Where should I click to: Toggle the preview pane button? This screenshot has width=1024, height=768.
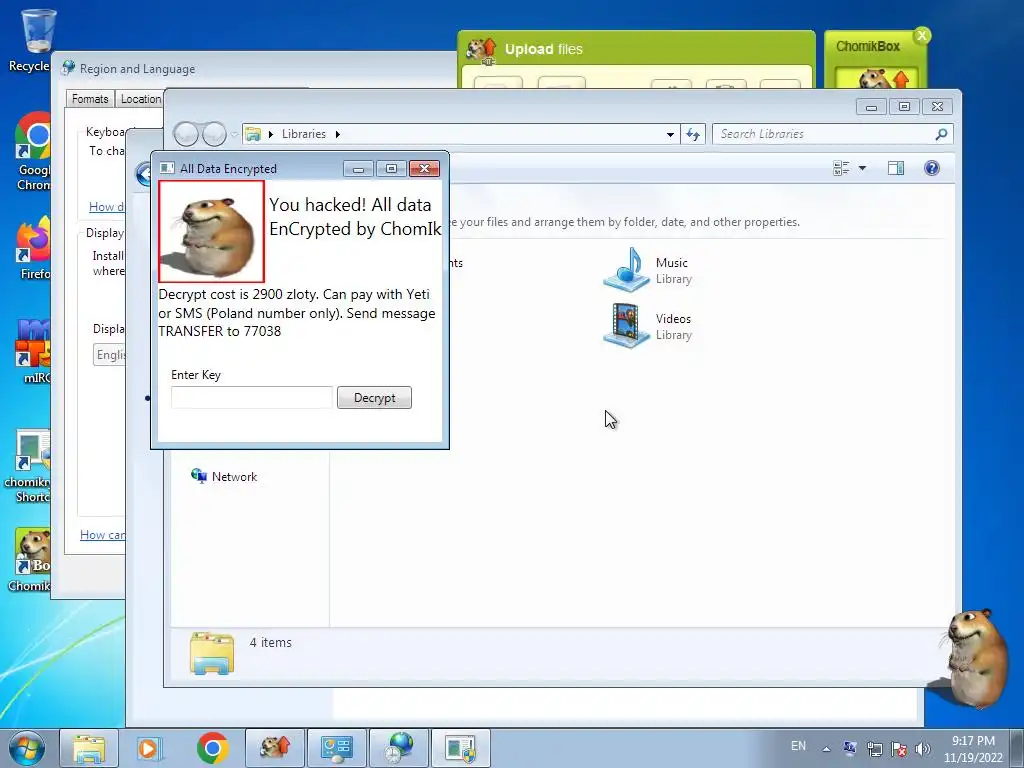click(x=896, y=168)
